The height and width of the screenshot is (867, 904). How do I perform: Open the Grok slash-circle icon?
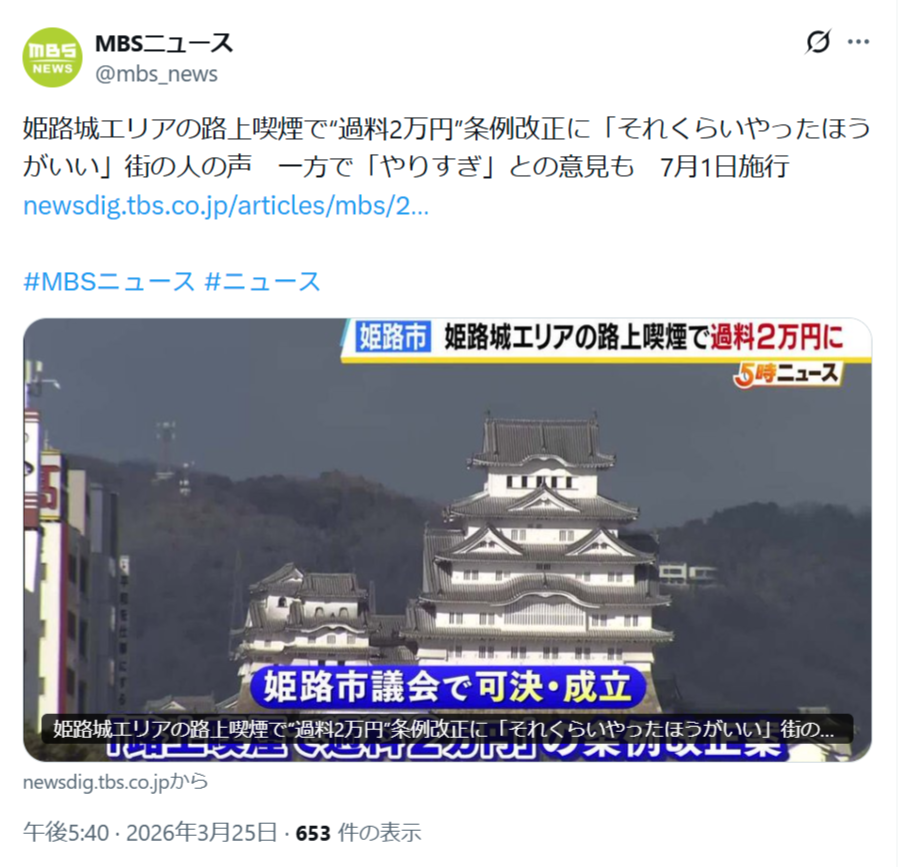coord(818,42)
